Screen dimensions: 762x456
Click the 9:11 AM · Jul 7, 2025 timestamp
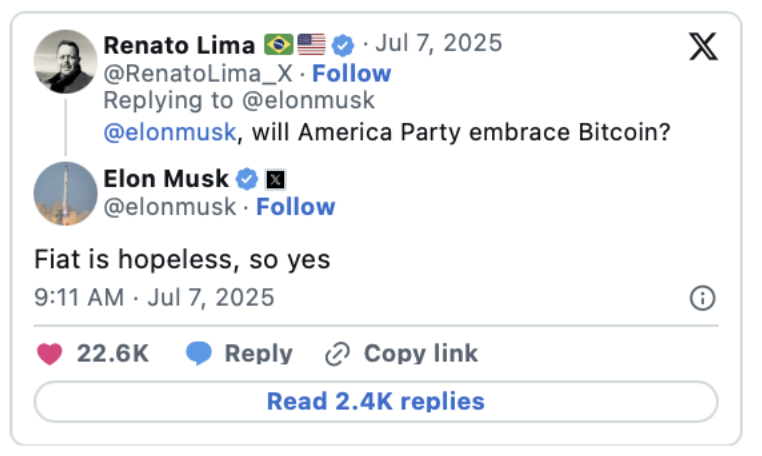coord(154,298)
